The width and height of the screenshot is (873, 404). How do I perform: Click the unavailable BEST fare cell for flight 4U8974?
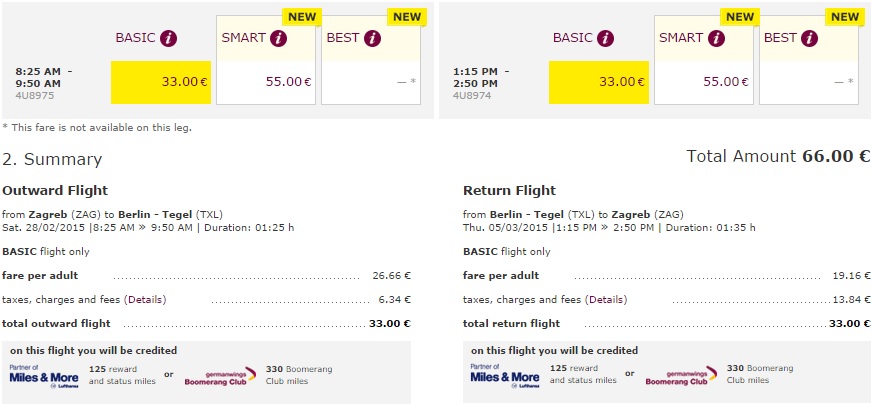click(810, 82)
